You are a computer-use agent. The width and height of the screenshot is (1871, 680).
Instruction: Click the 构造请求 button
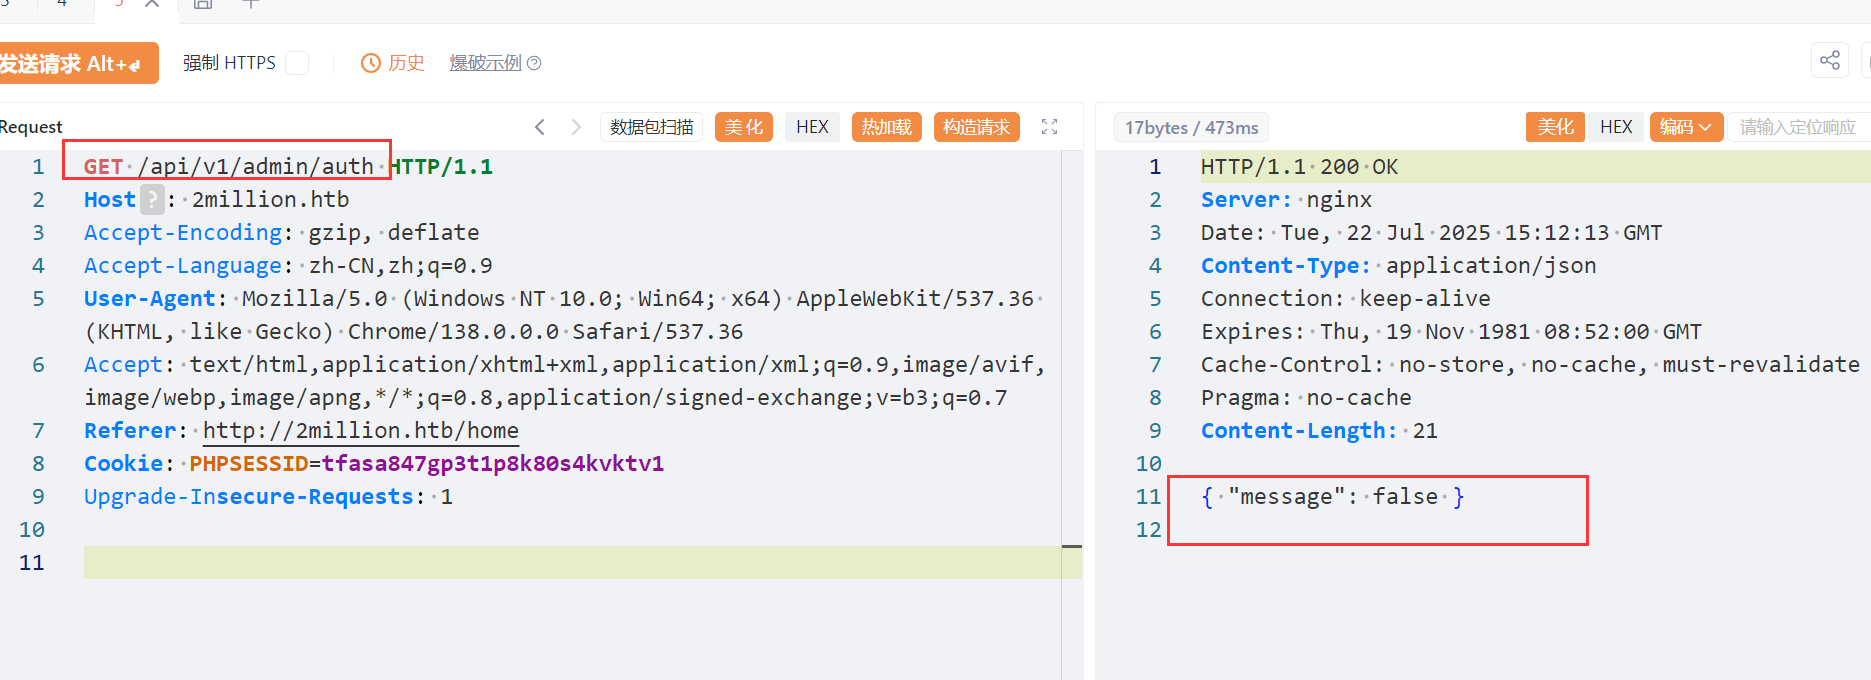976,127
